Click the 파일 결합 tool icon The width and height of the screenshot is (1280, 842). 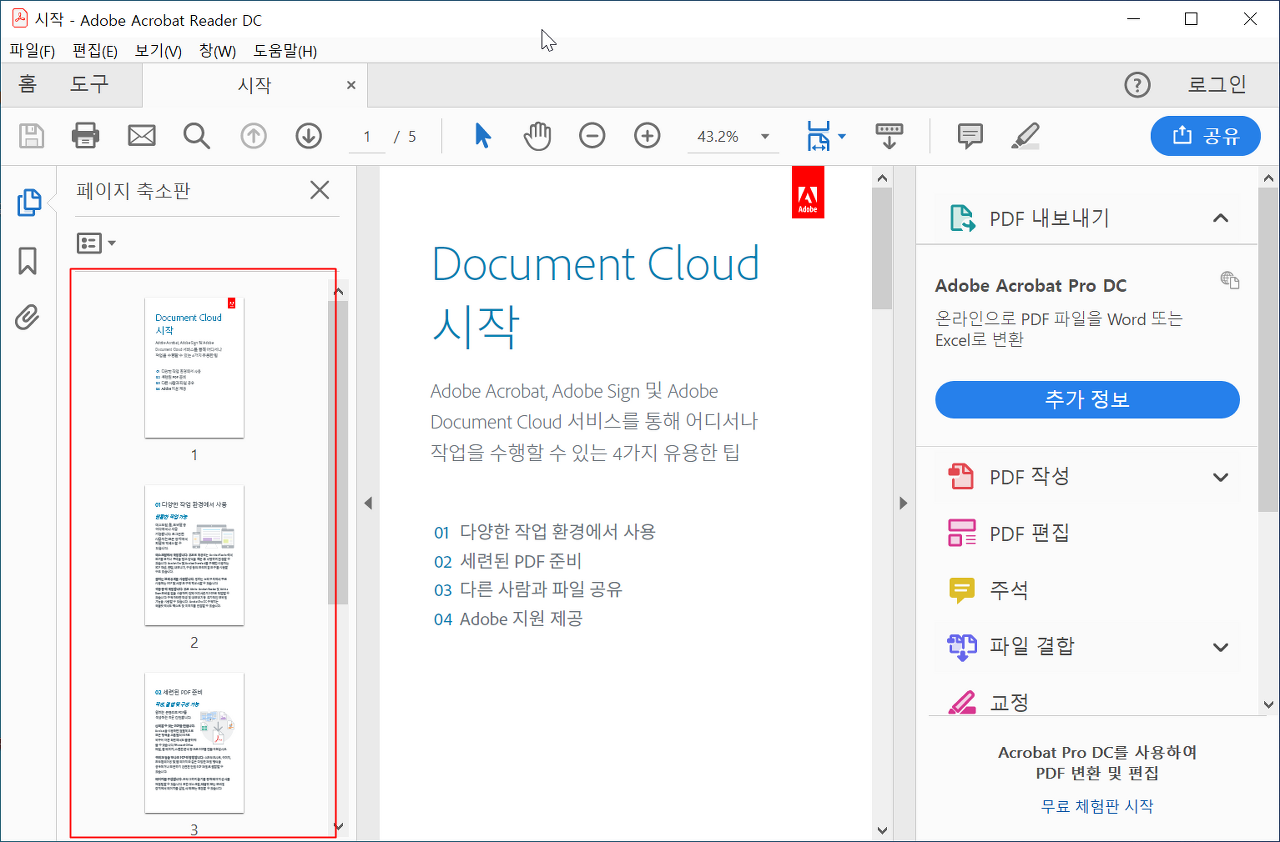[x=961, y=647]
